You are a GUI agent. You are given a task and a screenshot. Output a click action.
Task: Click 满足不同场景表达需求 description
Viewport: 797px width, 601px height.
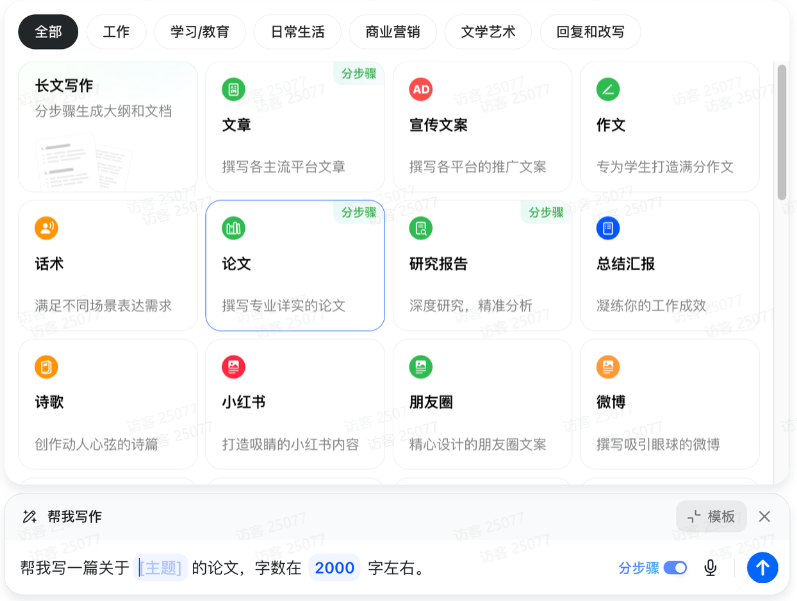pos(103,306)
